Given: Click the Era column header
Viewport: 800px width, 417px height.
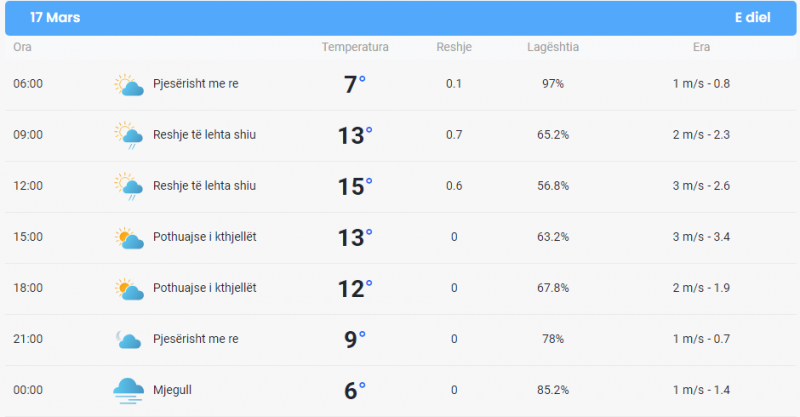Looking at the screenshot, I should click(701, 47).
